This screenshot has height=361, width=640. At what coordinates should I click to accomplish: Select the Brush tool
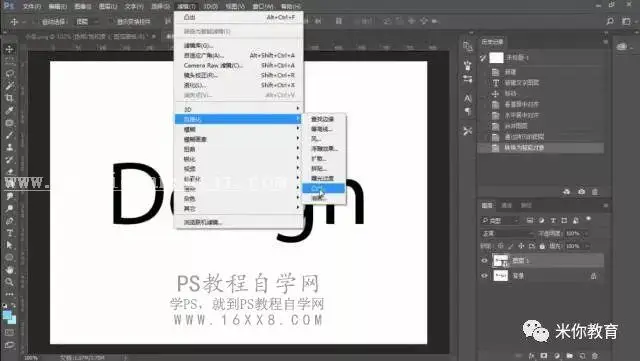tap(9, 135)
